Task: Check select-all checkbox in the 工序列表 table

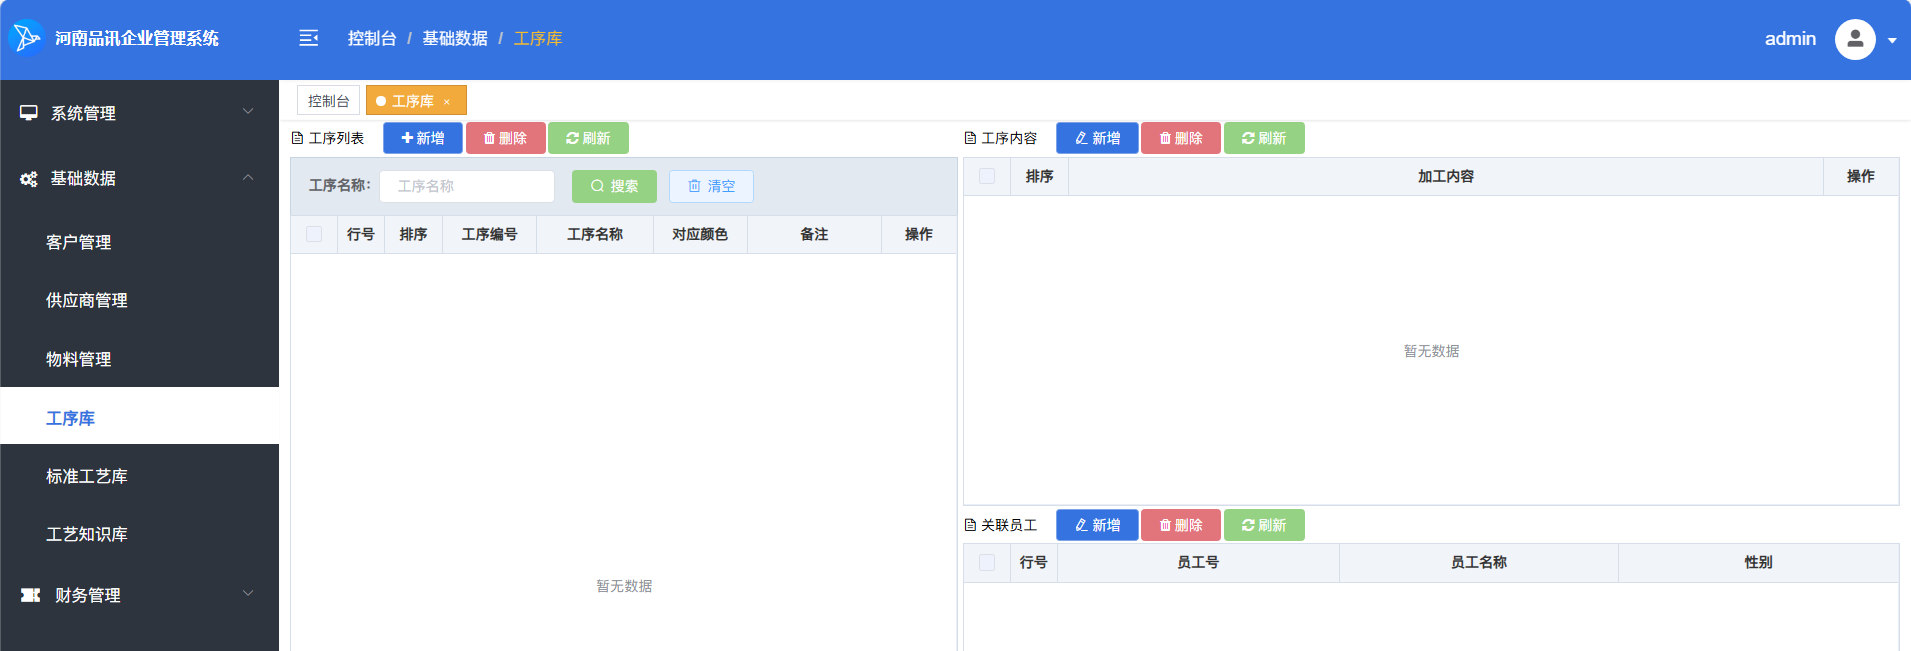Action: click(314, 234)
